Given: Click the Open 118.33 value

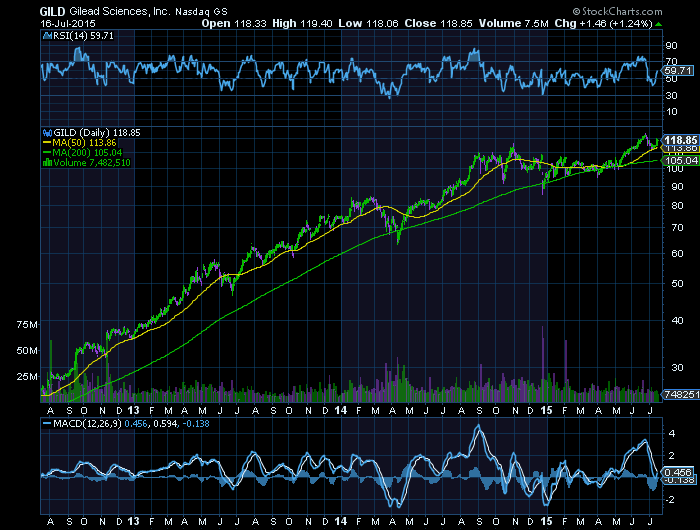Looking at the screenshot, I should click(x=234, y=24).
